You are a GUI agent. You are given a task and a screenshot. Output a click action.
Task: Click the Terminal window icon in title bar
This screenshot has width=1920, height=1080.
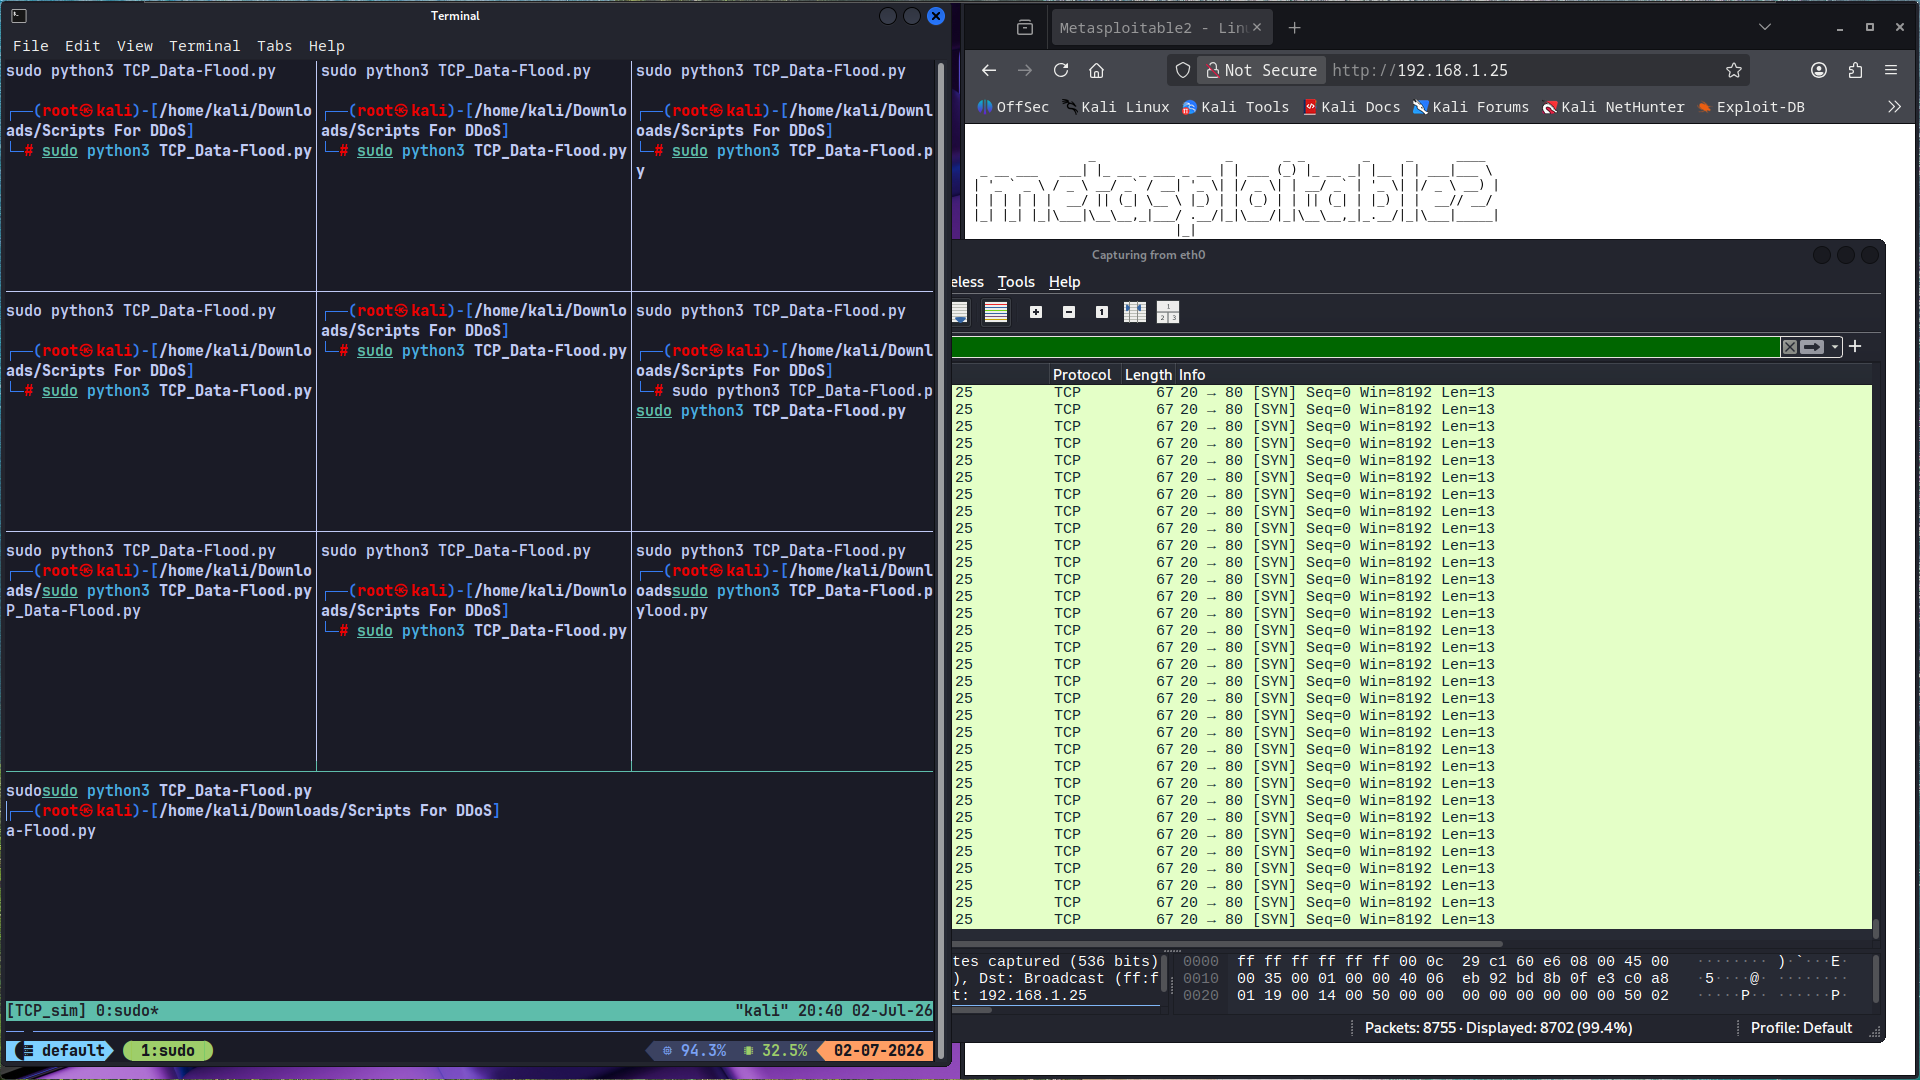tap(19, 16)
